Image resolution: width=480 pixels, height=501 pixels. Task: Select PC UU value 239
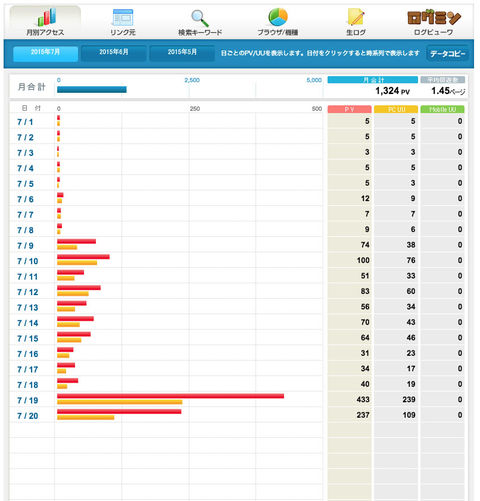click(409, 400)
